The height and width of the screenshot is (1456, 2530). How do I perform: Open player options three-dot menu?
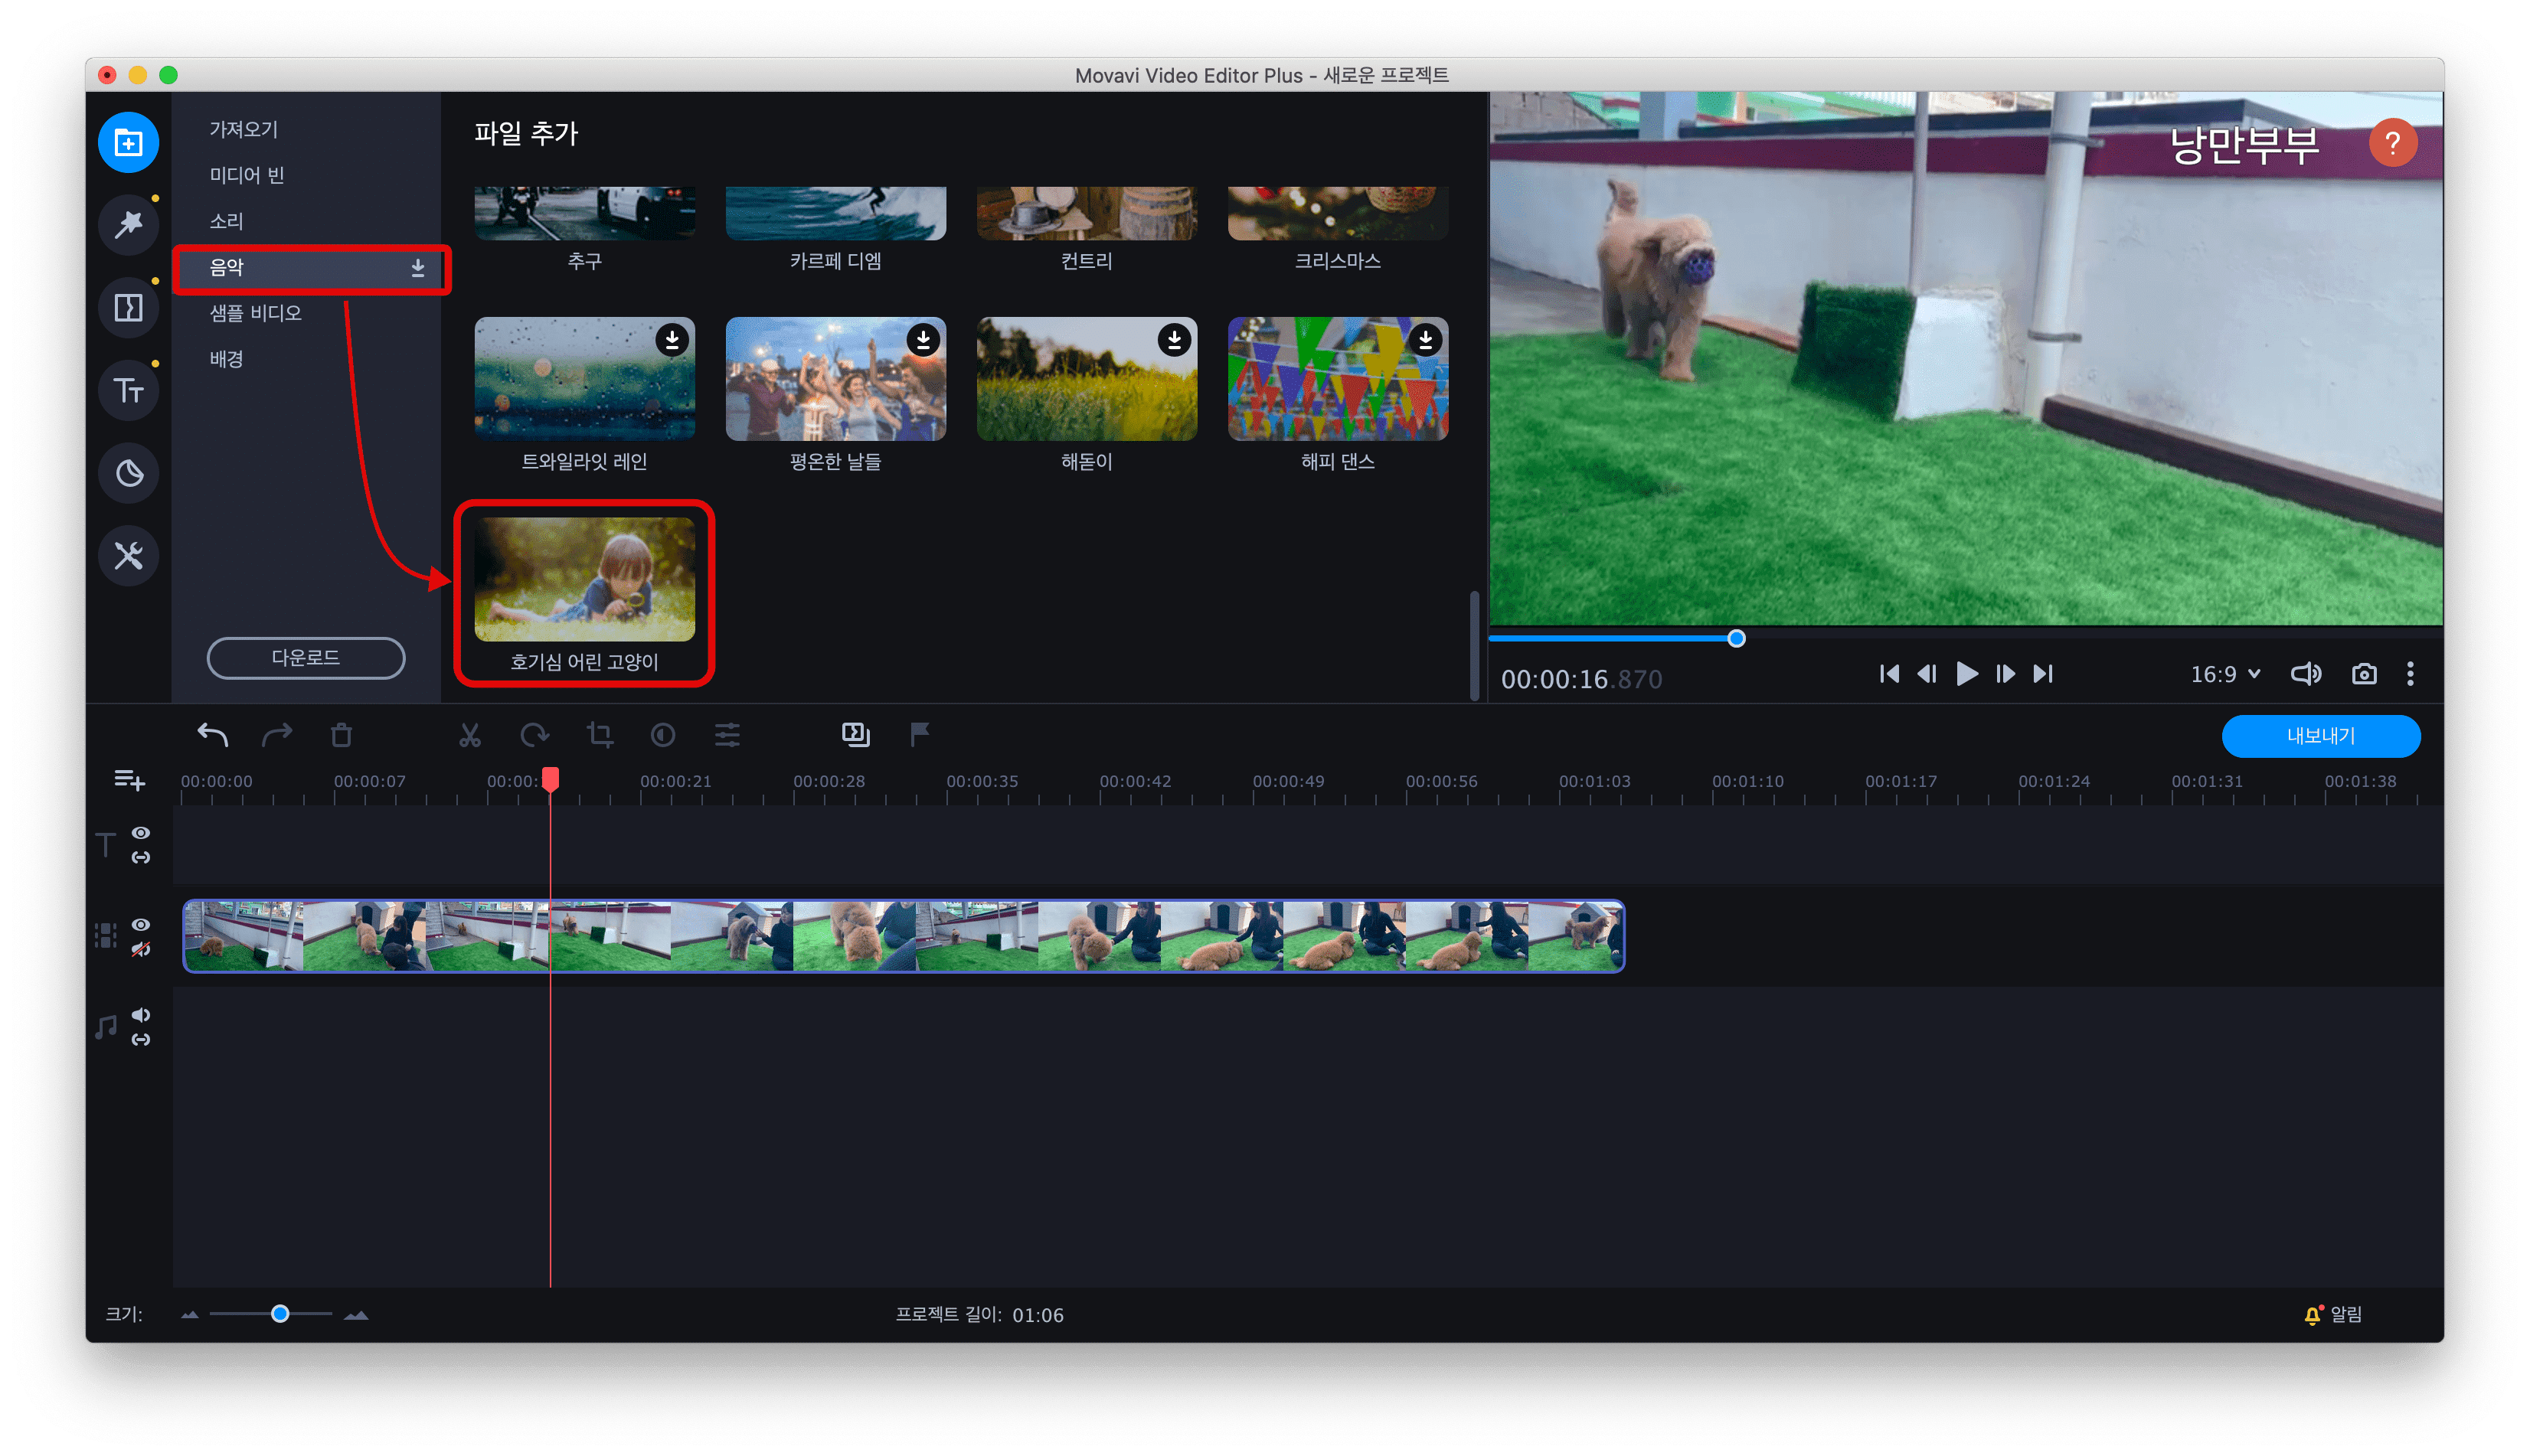click(x=2410, y=674)
